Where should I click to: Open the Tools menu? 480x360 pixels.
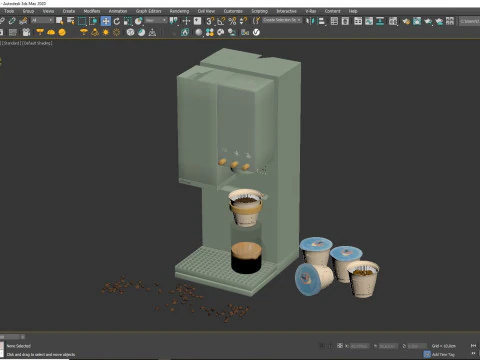tap(9, 11)
